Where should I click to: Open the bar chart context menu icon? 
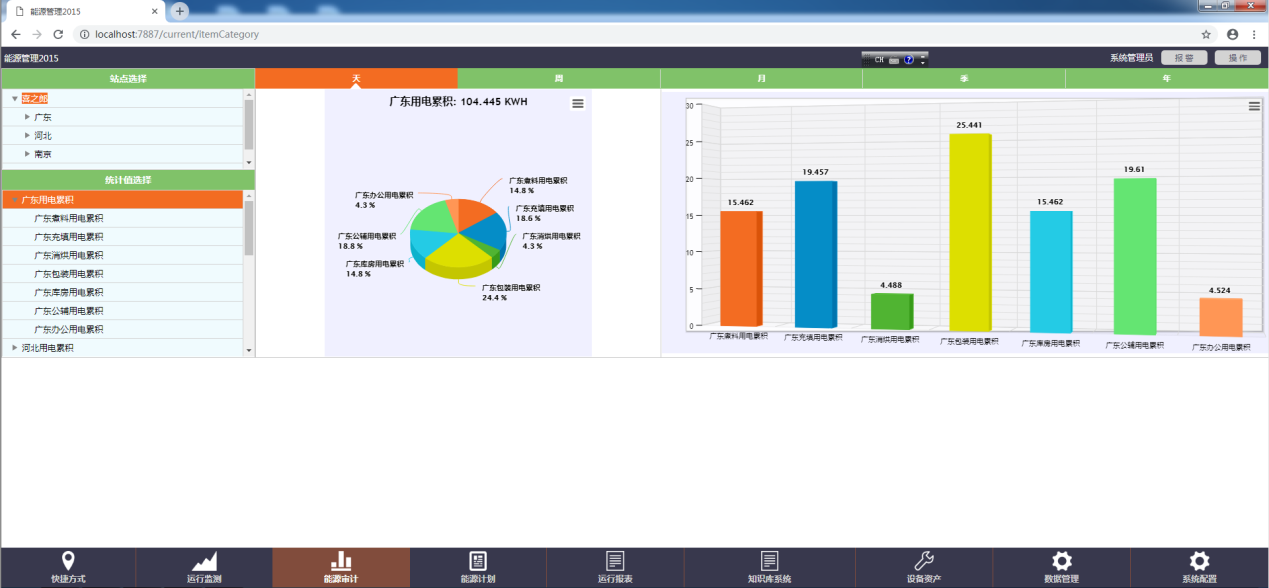[1254, 107]
